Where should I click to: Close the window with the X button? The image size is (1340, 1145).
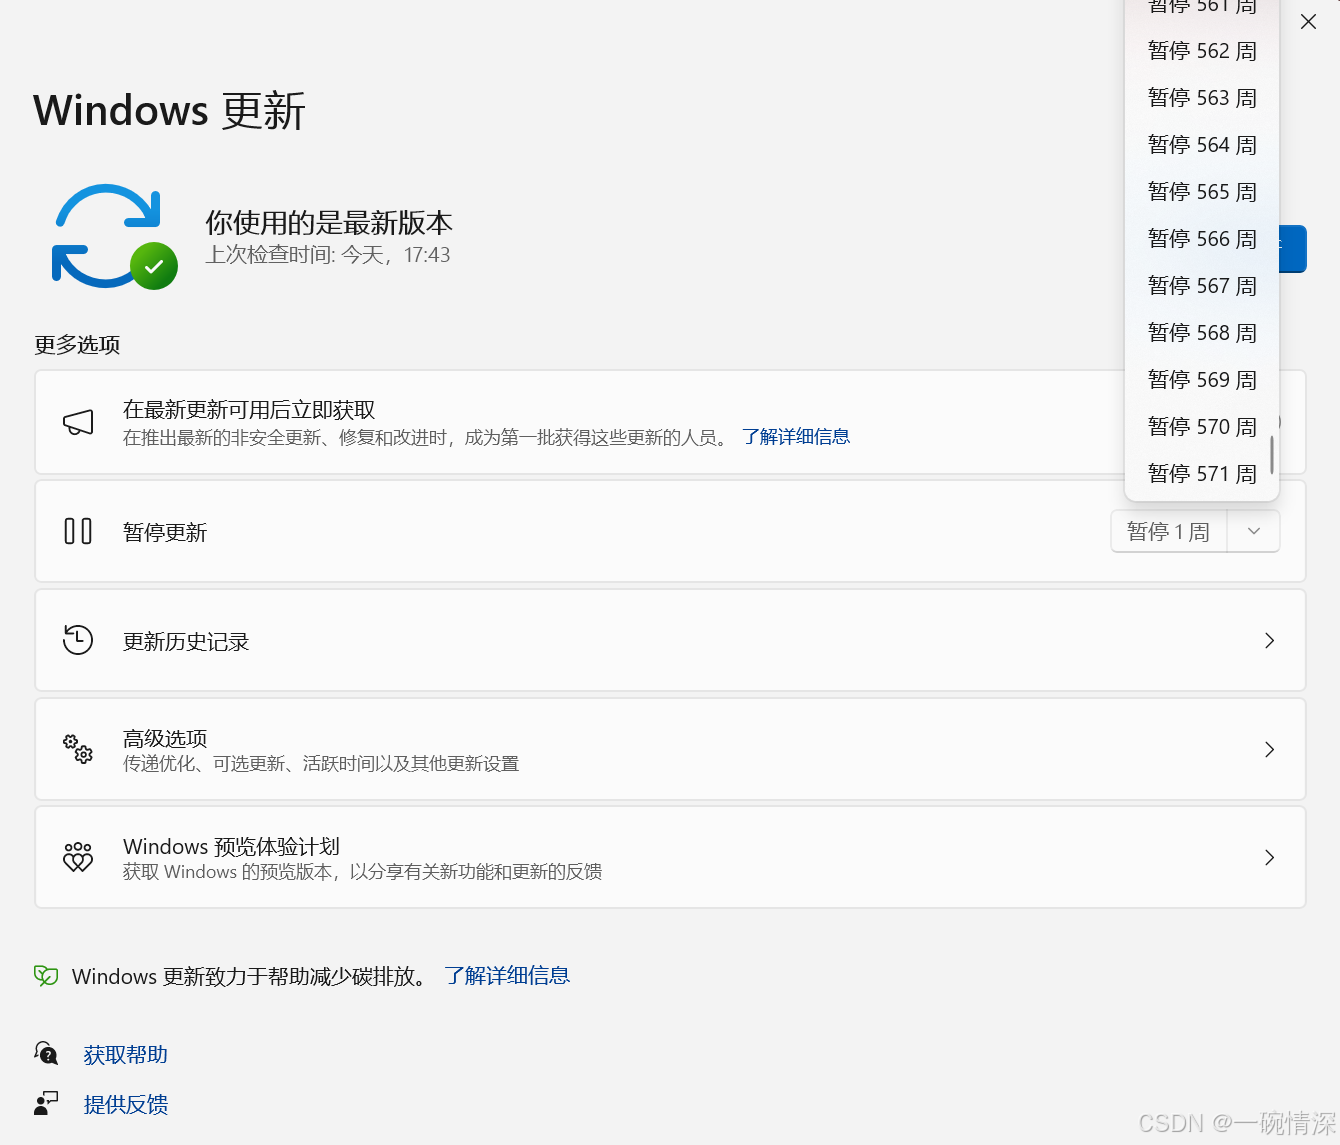(1308, 21)
